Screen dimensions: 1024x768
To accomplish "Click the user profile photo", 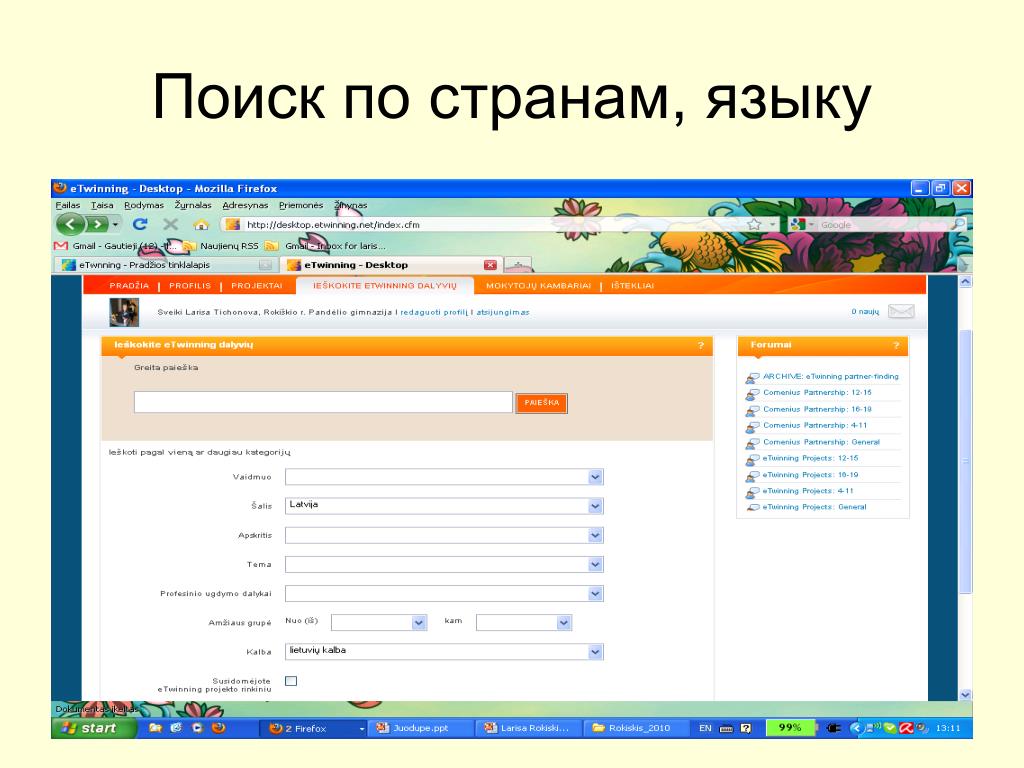I will coord(124,312).
